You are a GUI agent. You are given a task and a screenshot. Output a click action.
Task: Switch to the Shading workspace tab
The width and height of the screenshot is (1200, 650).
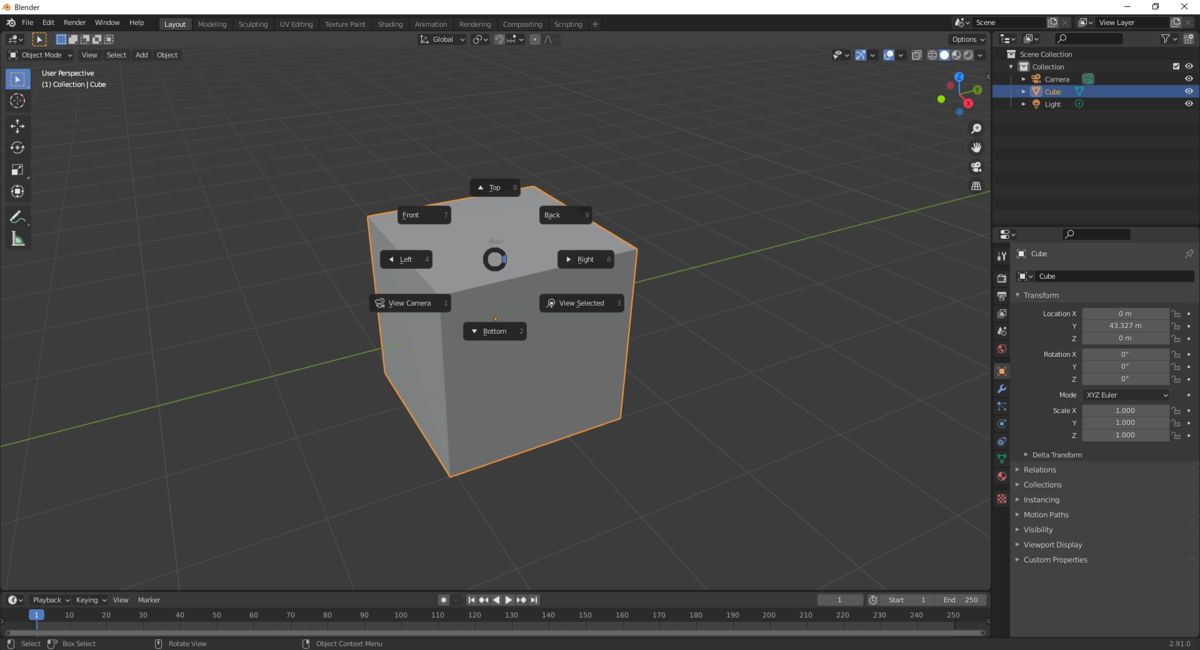(390, 24)
